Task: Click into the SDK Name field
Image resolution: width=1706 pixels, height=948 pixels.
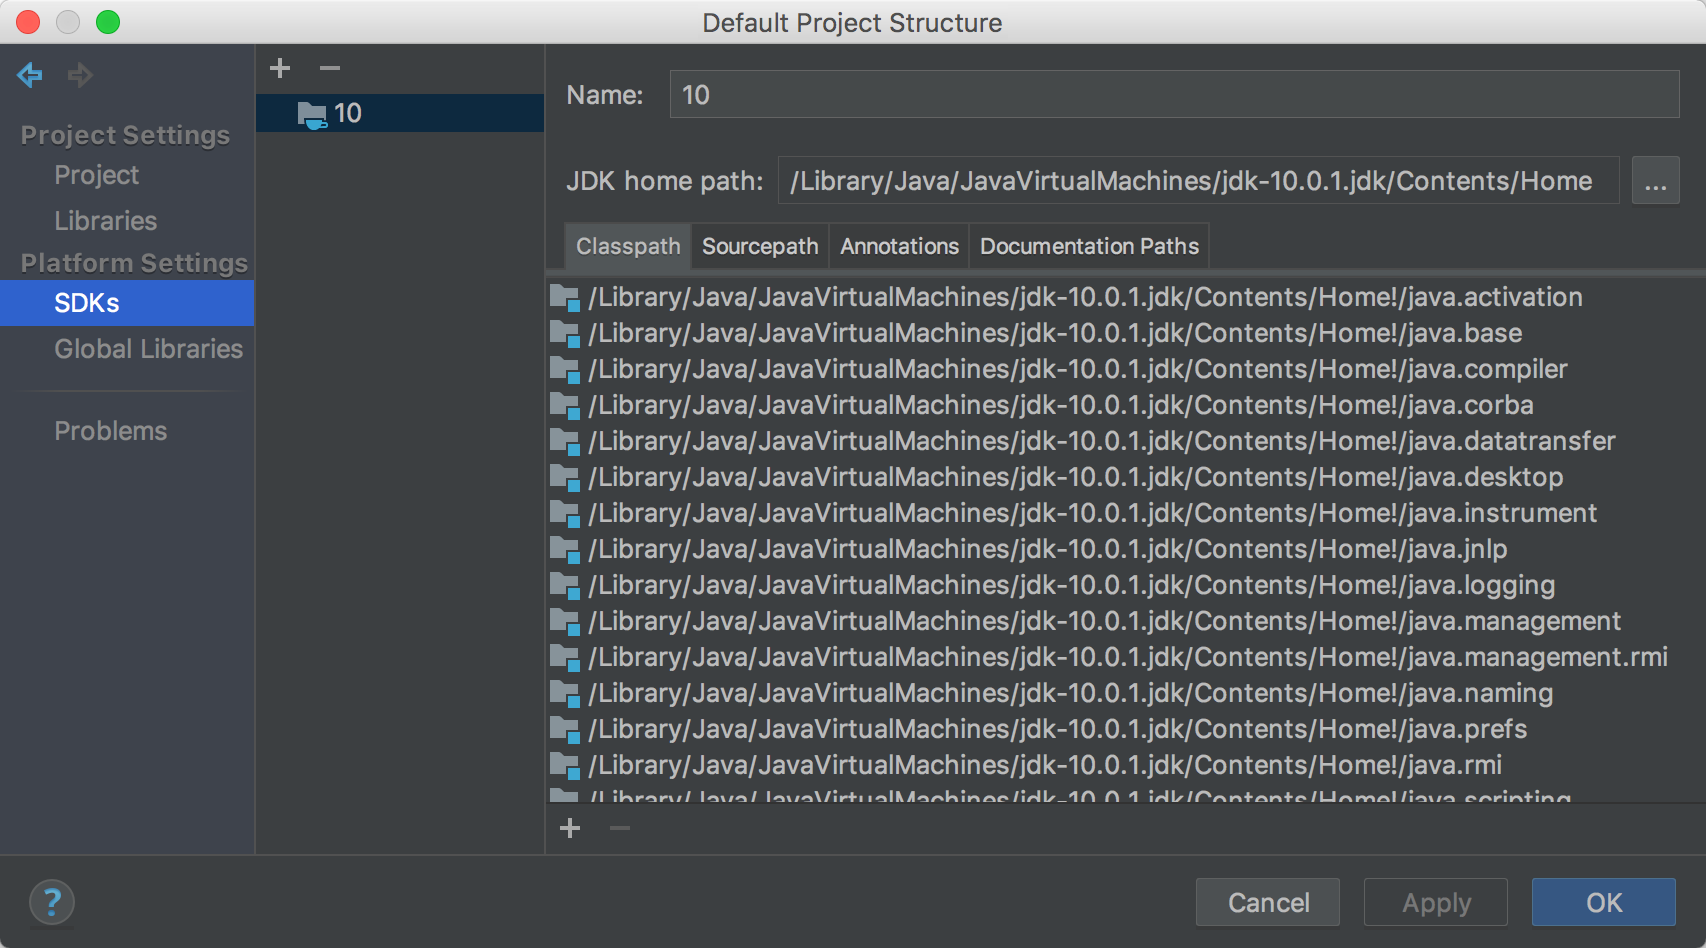Action: pyautogui.click(x=1173, y=95)
